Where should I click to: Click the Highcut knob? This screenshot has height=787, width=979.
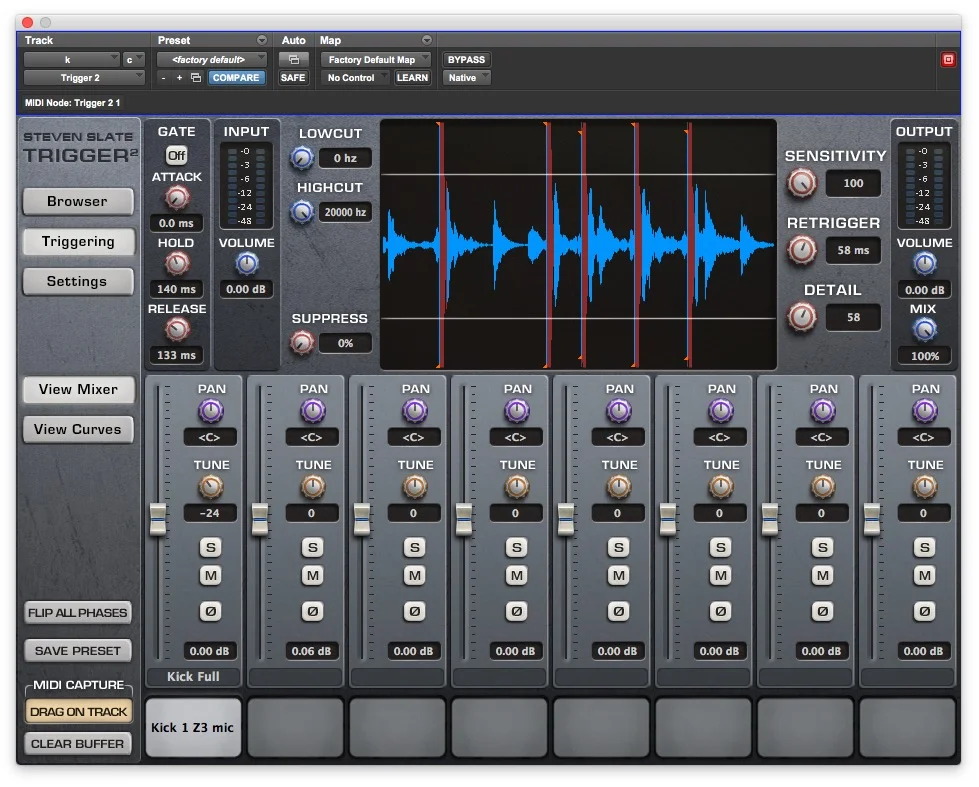tap(302, 212)
